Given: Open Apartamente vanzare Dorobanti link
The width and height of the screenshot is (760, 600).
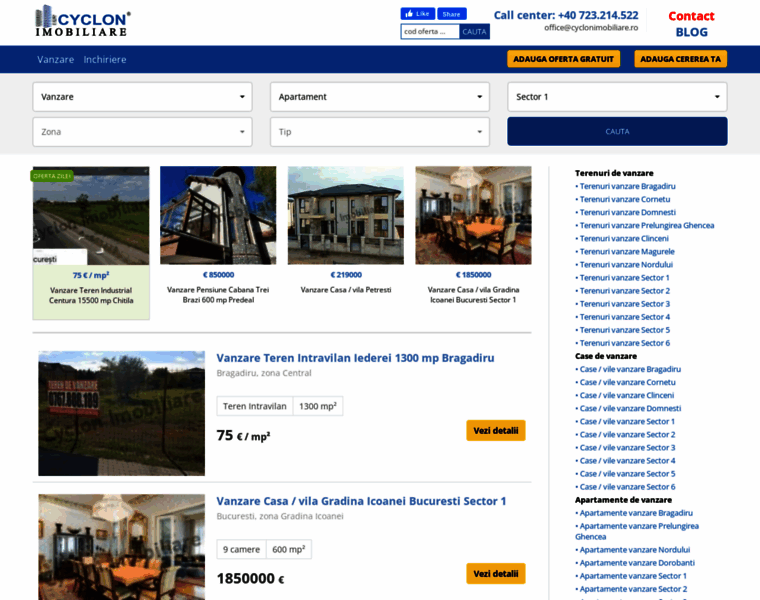Looking at the screenshot, I should 635,563.
